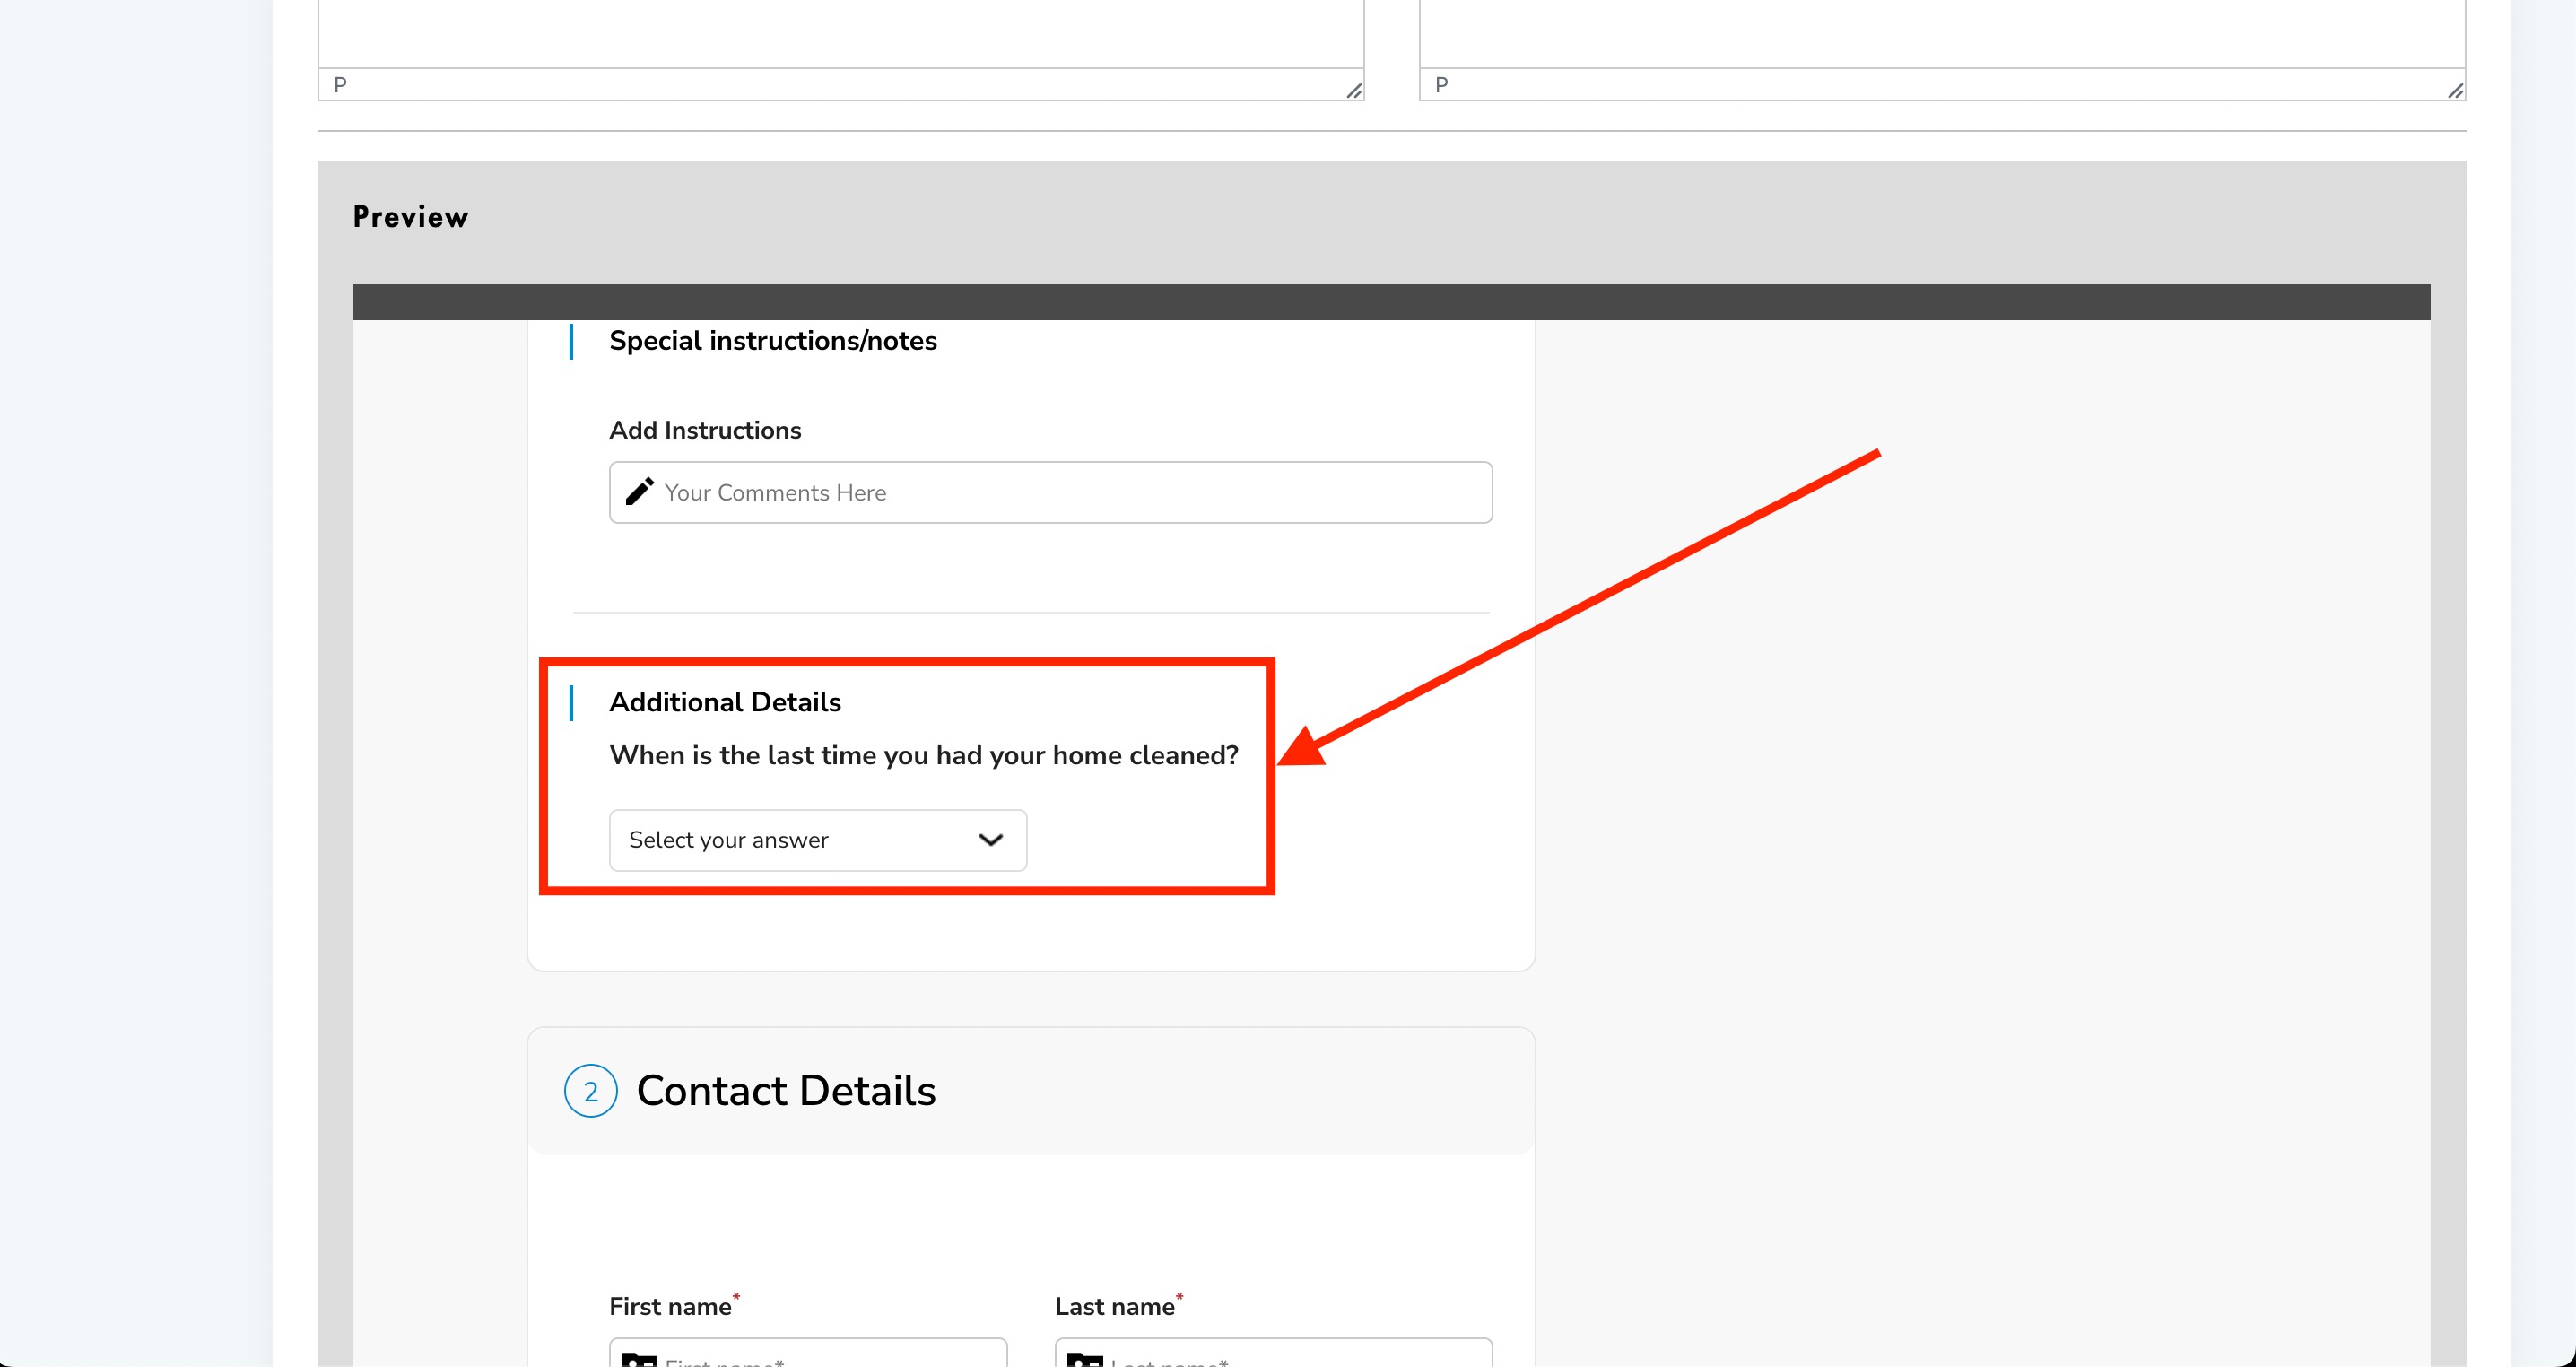The height and width of the screenshot is (1367, 2576).
Task: Click the 'Special instructions/notes' heading
Action: point(773,341)
